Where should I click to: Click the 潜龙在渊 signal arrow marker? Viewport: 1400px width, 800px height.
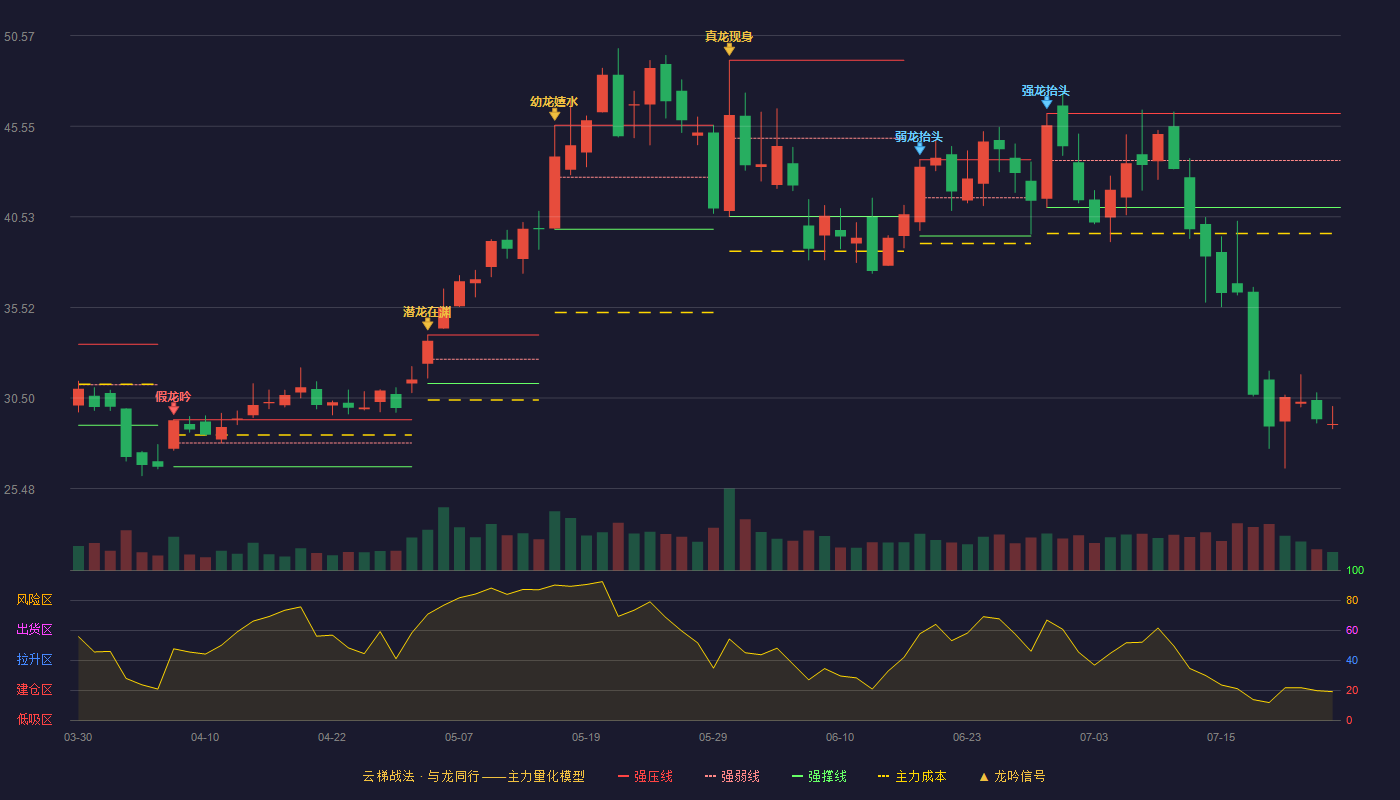[427, 324]
